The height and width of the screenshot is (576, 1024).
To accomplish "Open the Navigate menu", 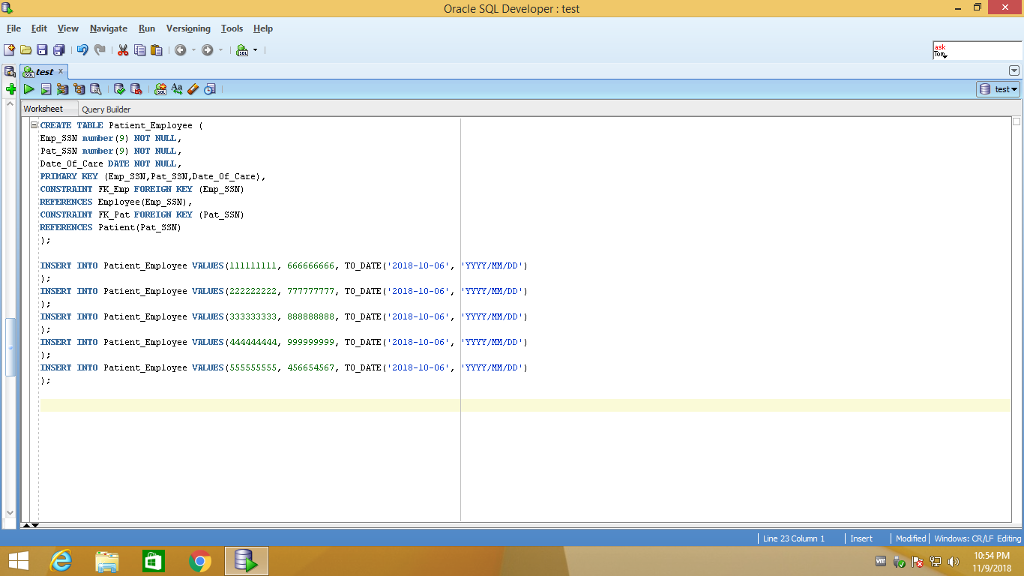I will click(x=108, y=29).
